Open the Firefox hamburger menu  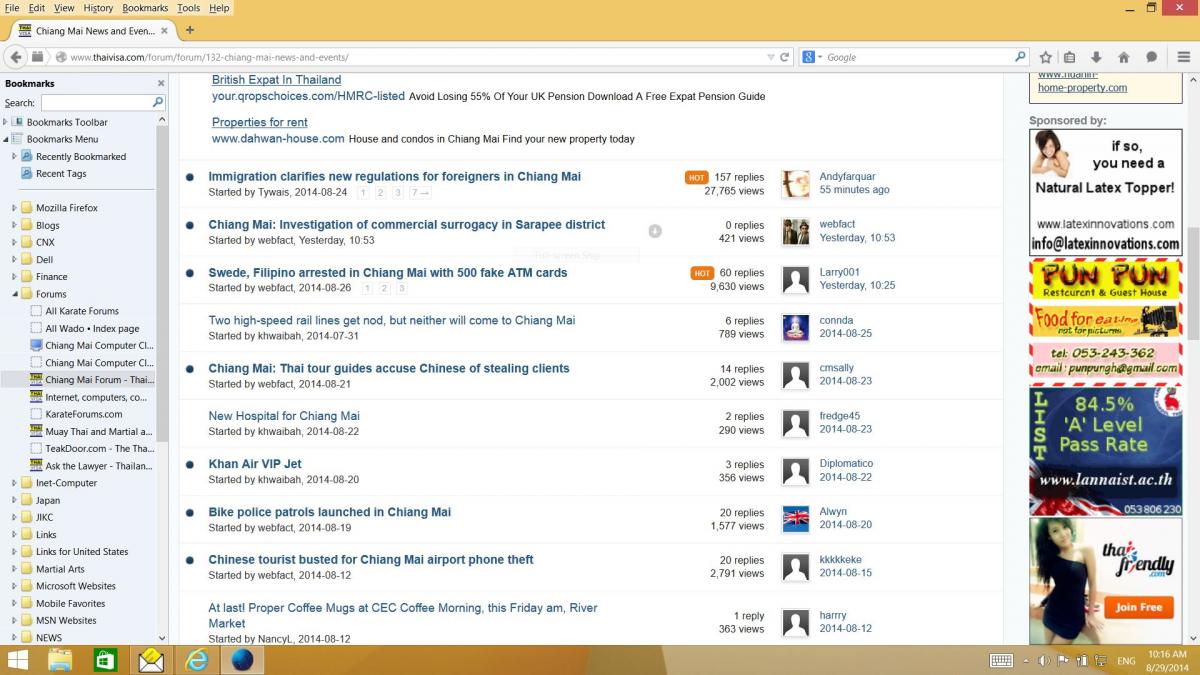coord(1183,57)
